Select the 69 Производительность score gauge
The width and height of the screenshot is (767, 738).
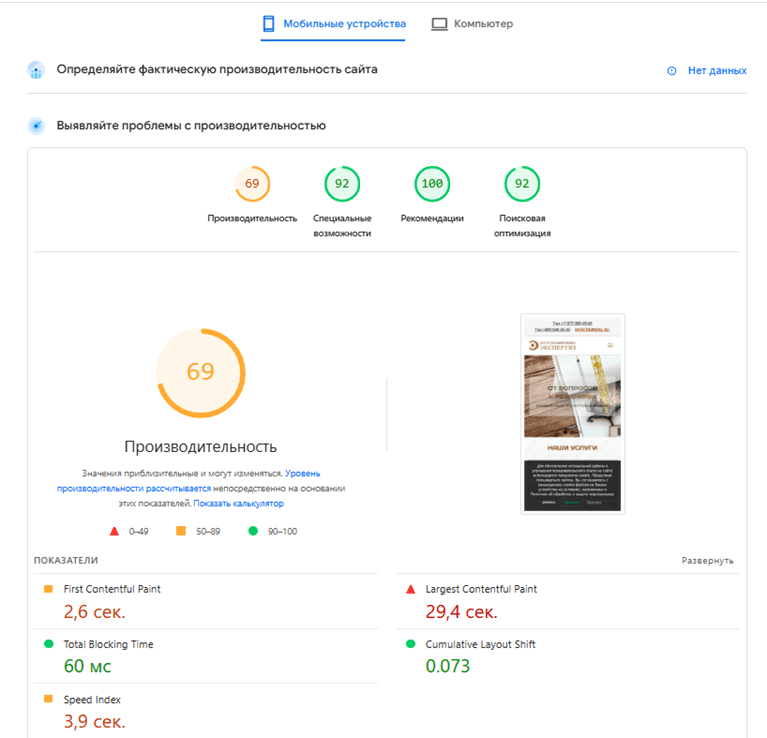pyautogui.click(x=252, y=184)
